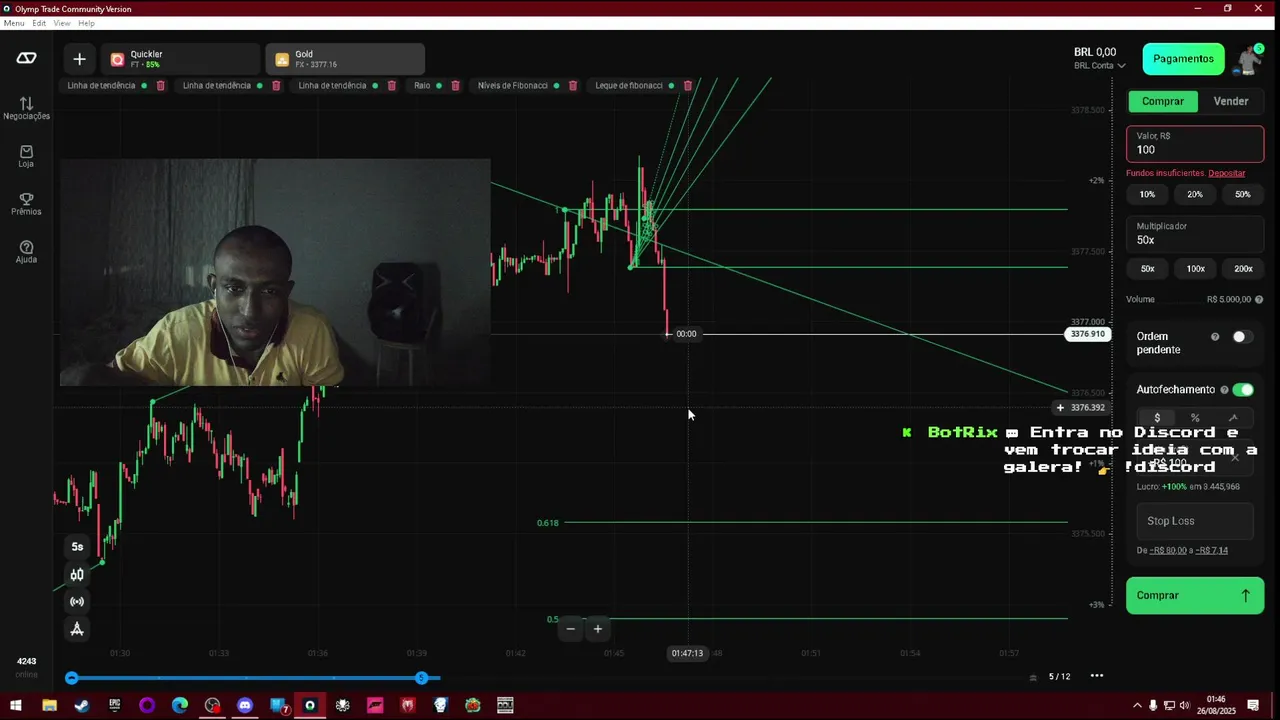Viewport: 1280px width, 720px height.
Task: Open drawing tools compass icon
Action: pyautogui.click(x=77, y=629)
